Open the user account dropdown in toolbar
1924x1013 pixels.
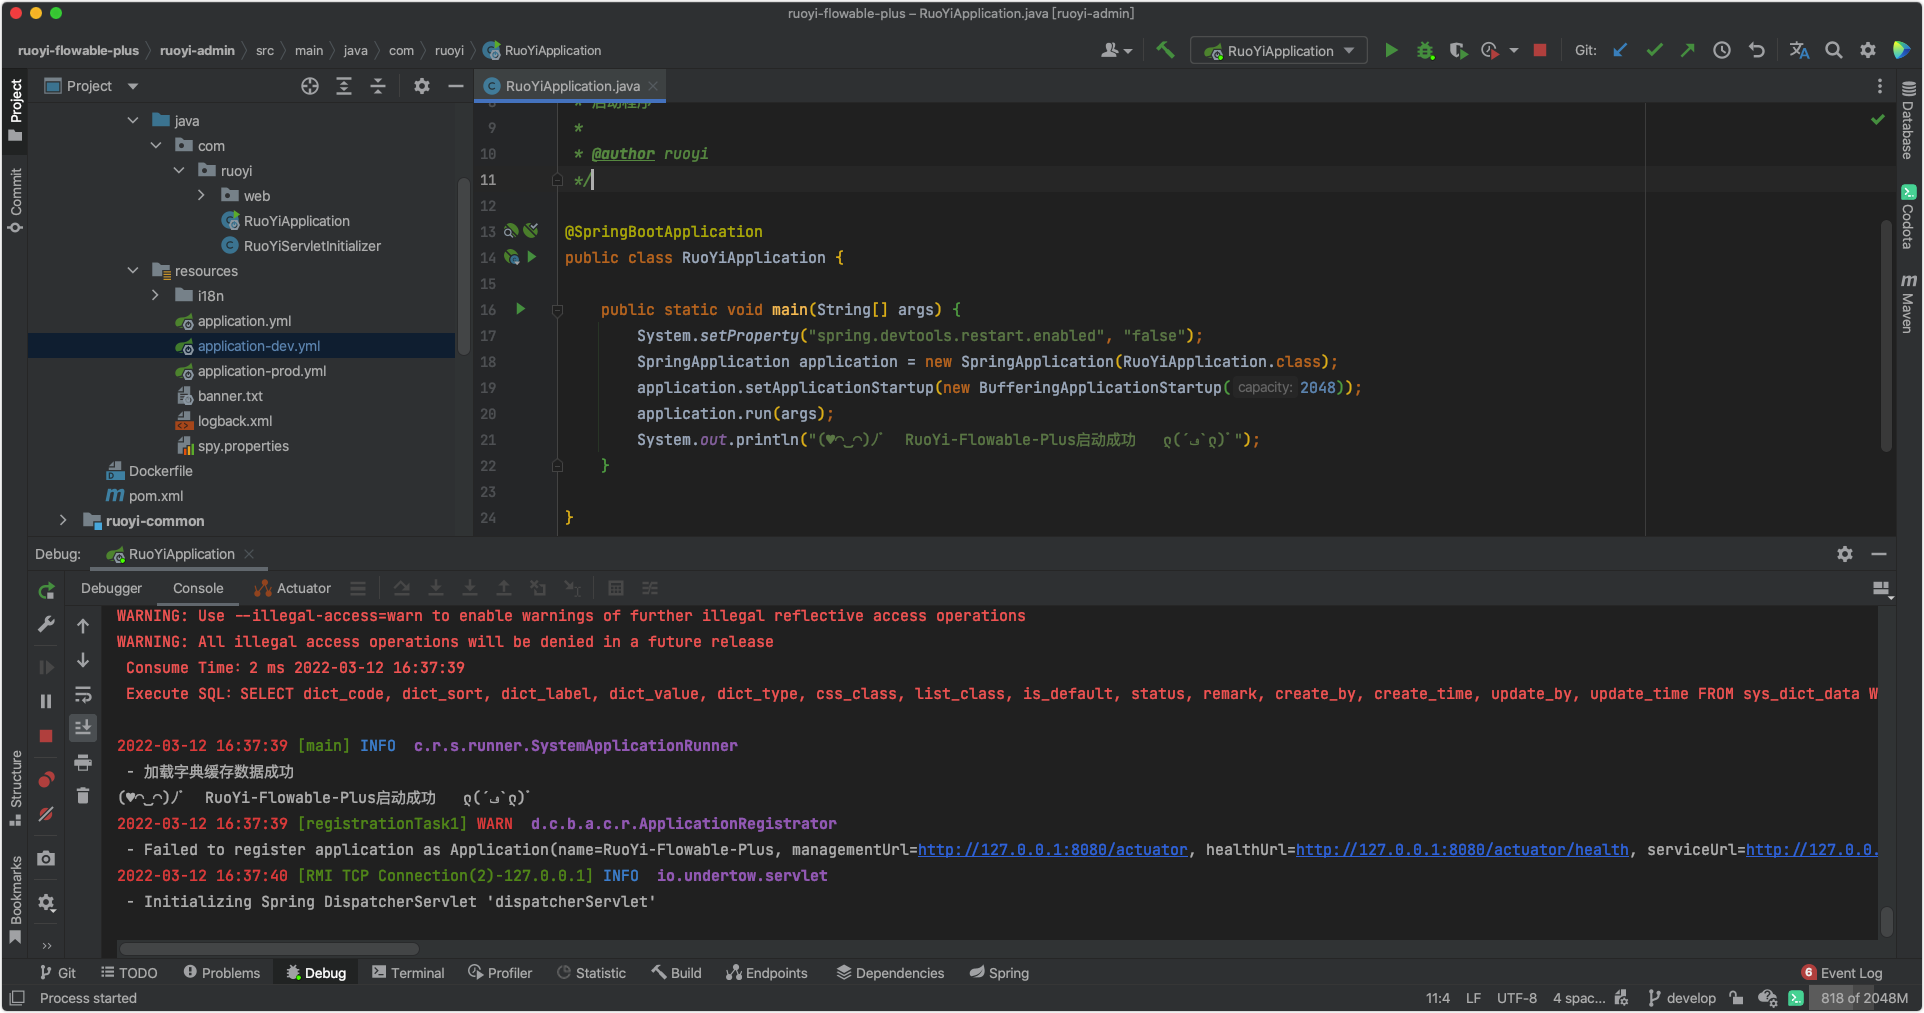pyautogui.click(x=1116, y=50)
